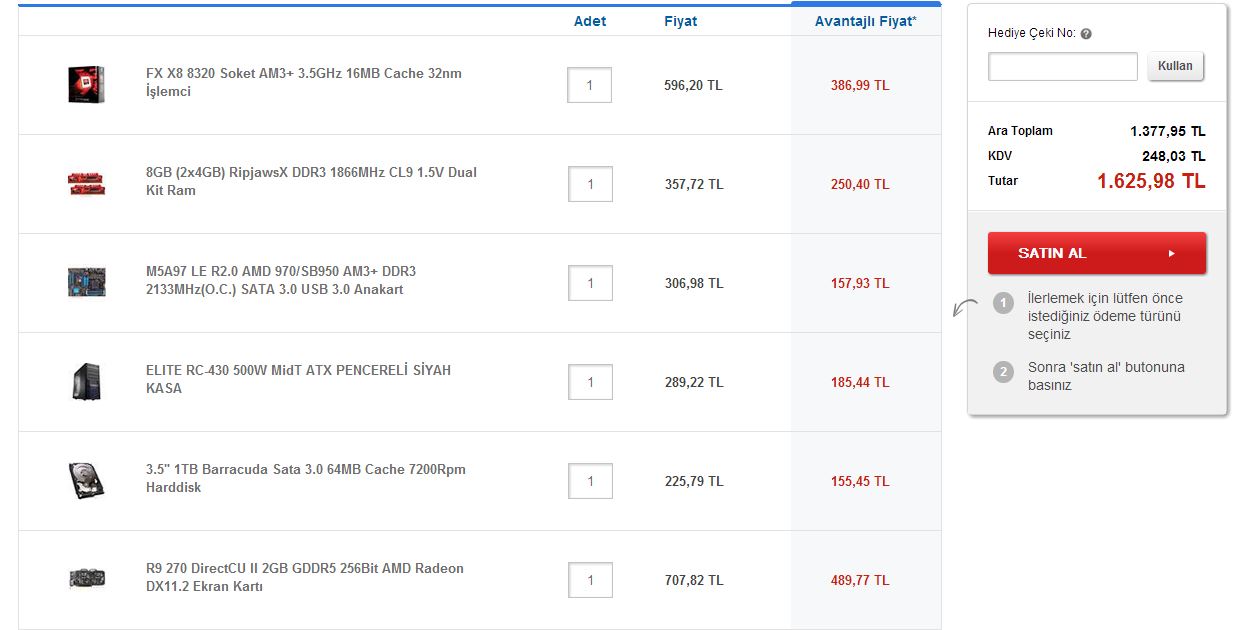This screenshot has width=1246, height=630.
Task: Open the R9 270 graphics card thumbnail
Action: pyautogui.click(x=86, y=579)
